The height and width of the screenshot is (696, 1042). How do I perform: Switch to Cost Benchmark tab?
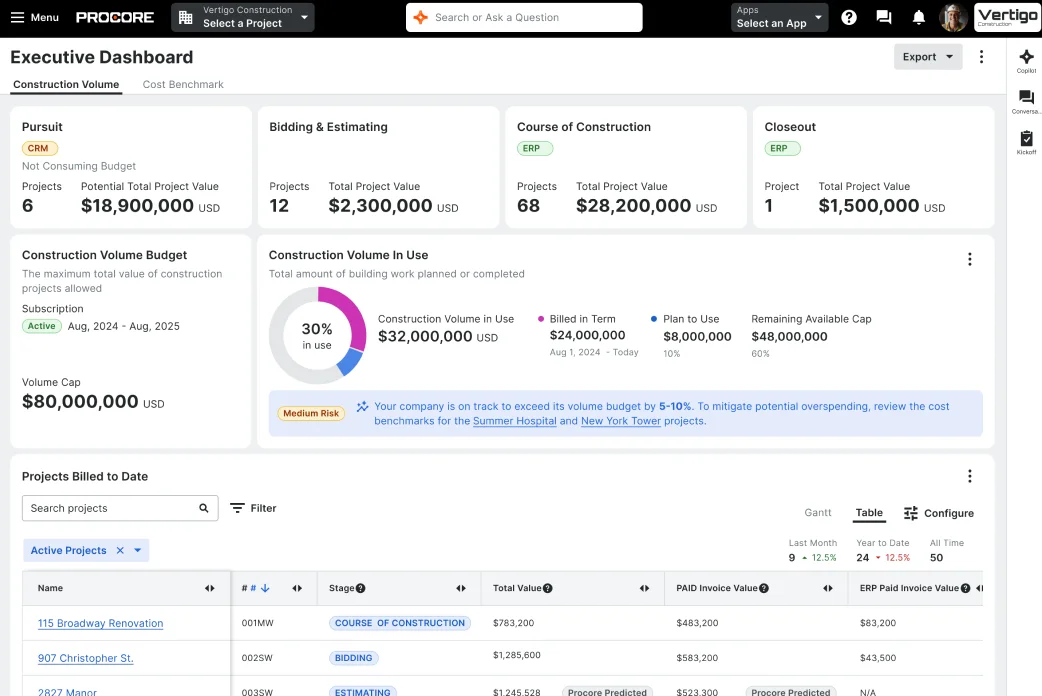tap(183, 84)
